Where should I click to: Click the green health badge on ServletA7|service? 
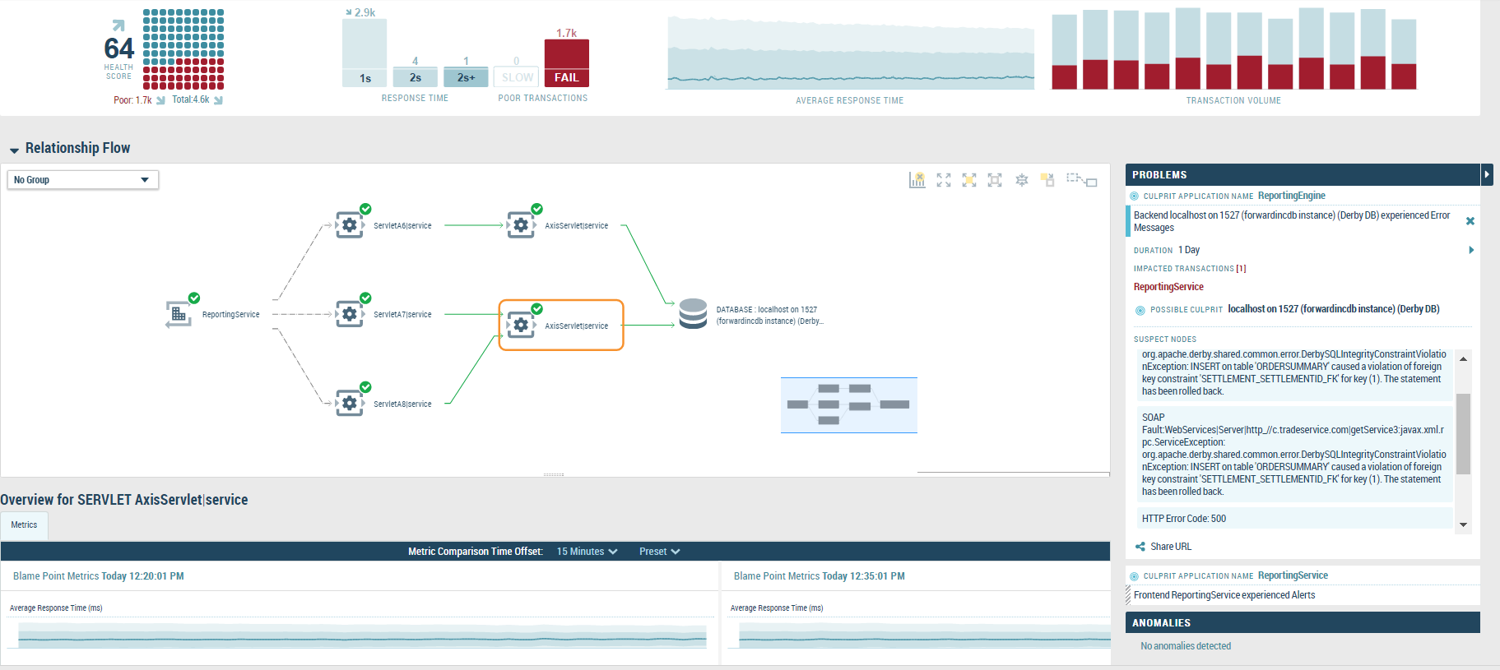pos(364,300)
